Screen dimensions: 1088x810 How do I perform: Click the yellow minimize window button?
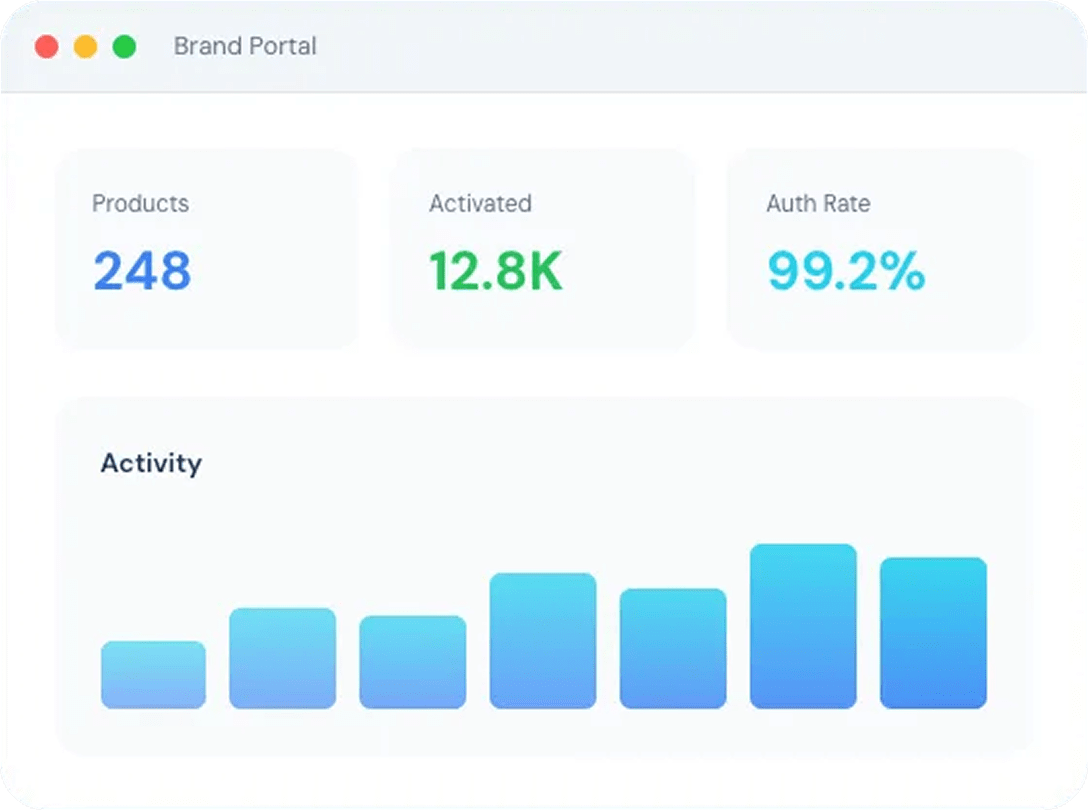pyautogui.click(x=85, y=47)
